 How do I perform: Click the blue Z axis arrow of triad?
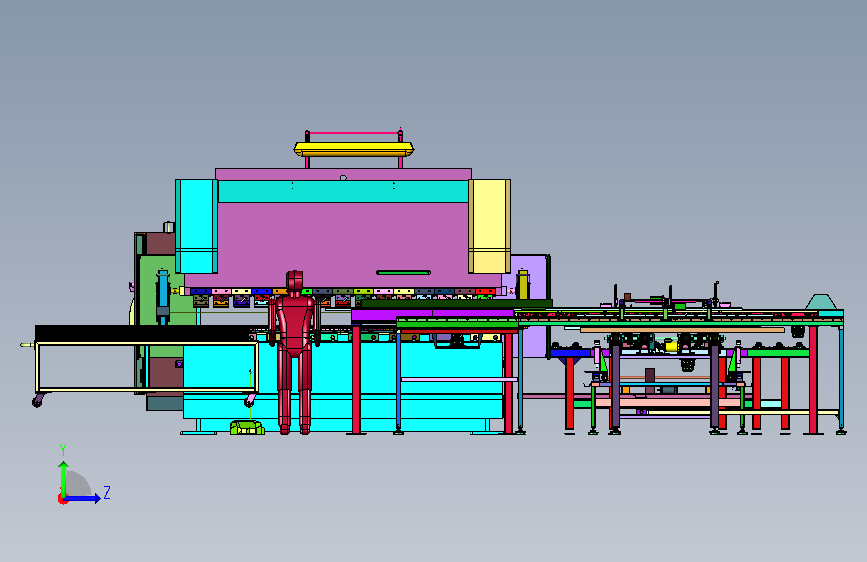coord(83,498)
